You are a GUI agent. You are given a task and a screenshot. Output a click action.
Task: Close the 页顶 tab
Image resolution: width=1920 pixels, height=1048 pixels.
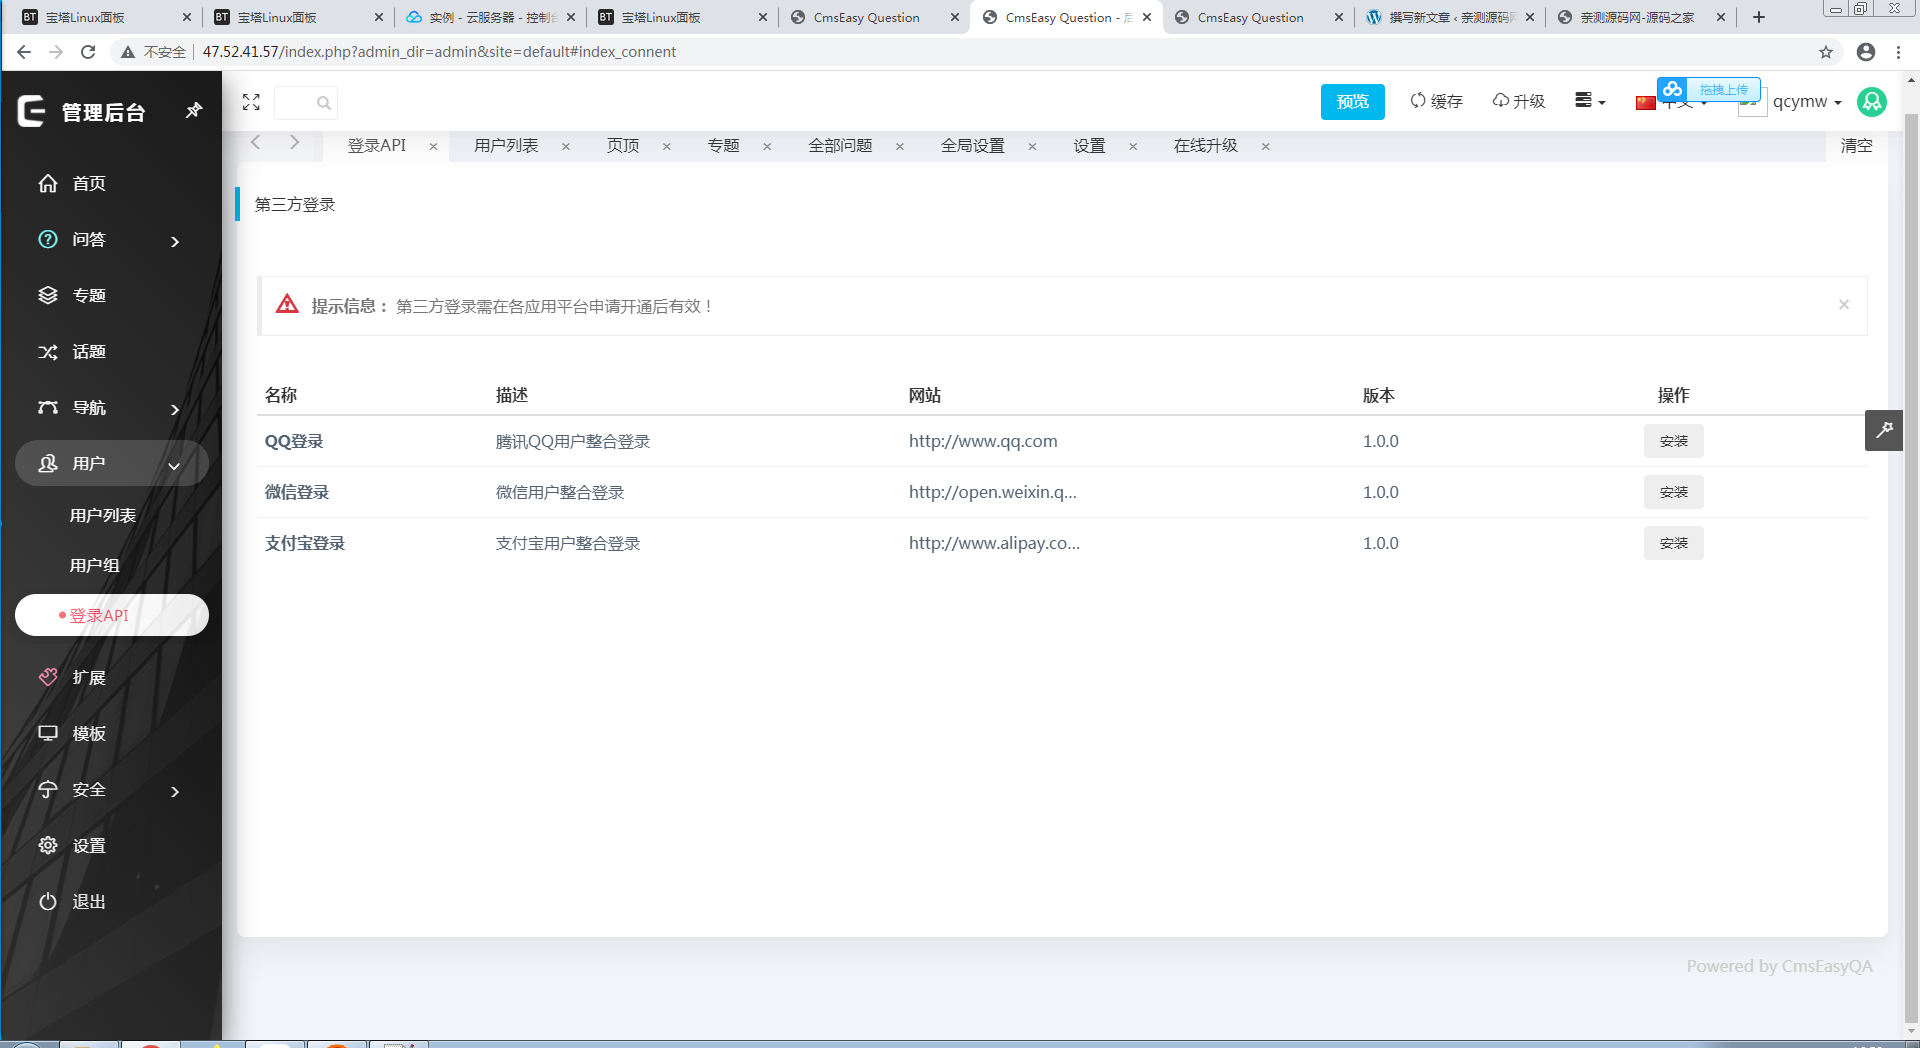pyautogui.click(x=667, y=147)
